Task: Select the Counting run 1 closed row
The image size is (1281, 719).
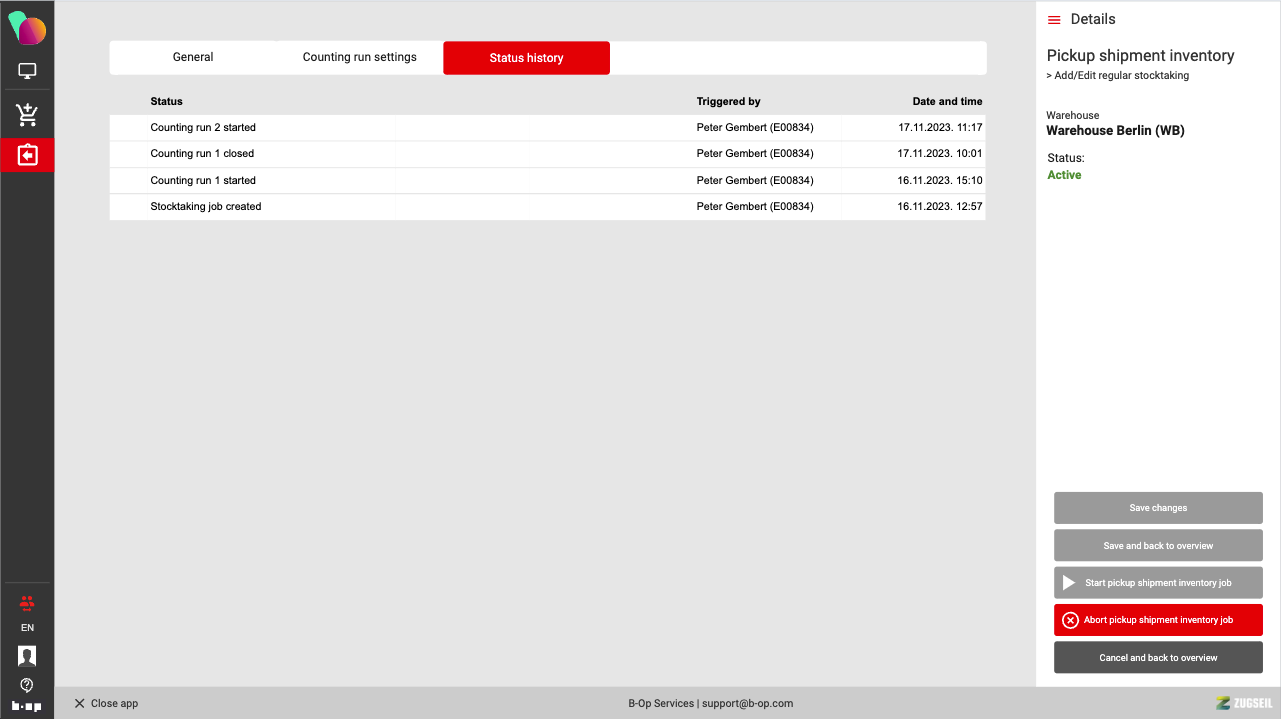Action: click(547, 154)
